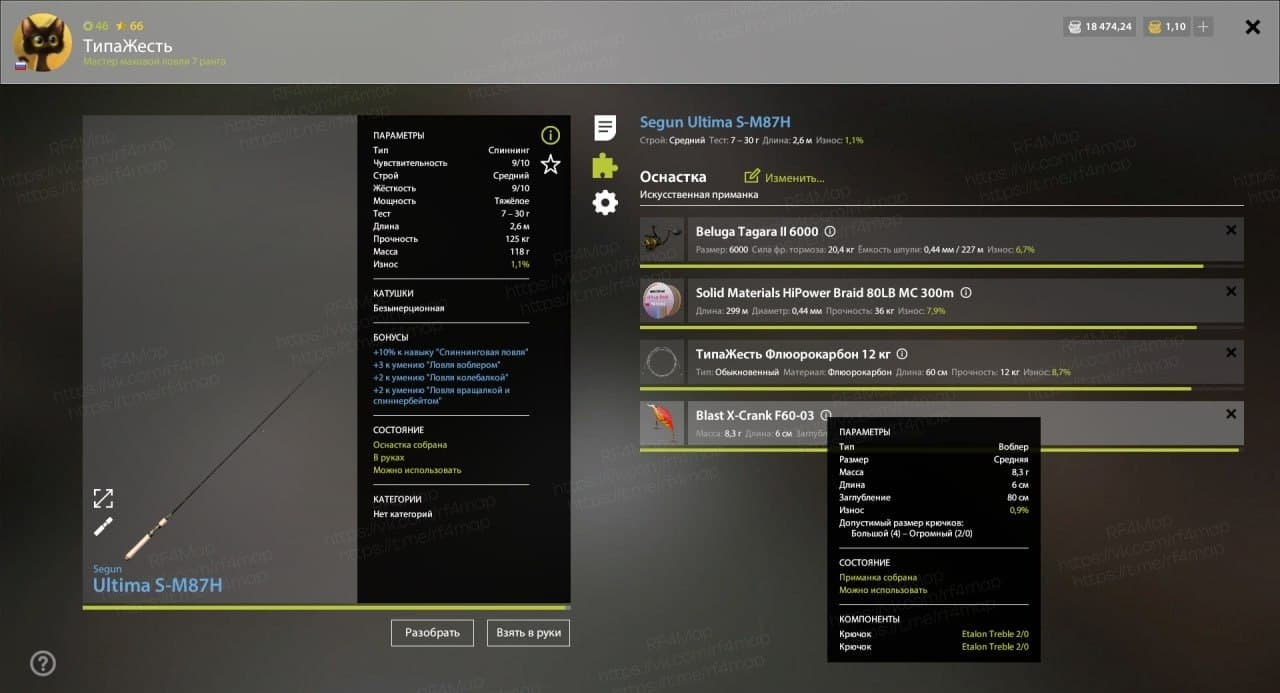Click the wear bar under the Beluga reel row
Image resolution: width=1280 pixels, height=693 pixels.
tap(942, 266)
